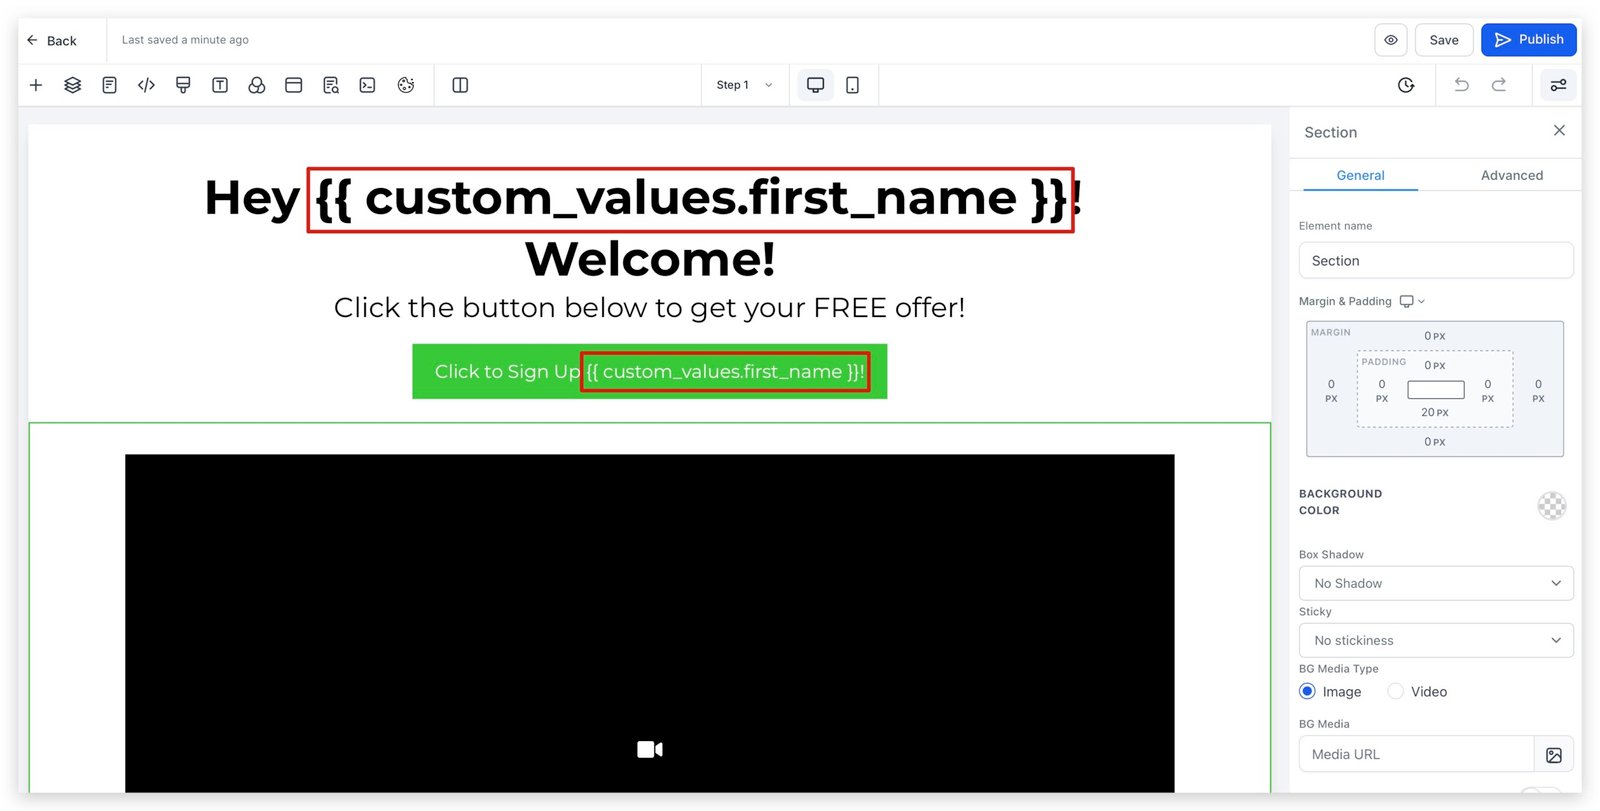Toggle the page preview eye icon
Screen dimensions: 1600x811
1391,40
